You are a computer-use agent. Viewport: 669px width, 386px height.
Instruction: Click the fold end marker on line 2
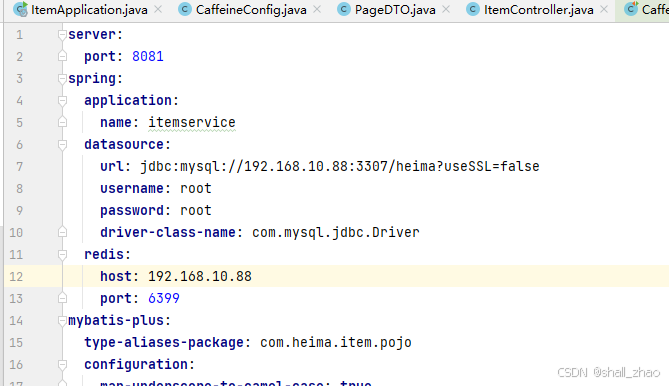[62, 56]
